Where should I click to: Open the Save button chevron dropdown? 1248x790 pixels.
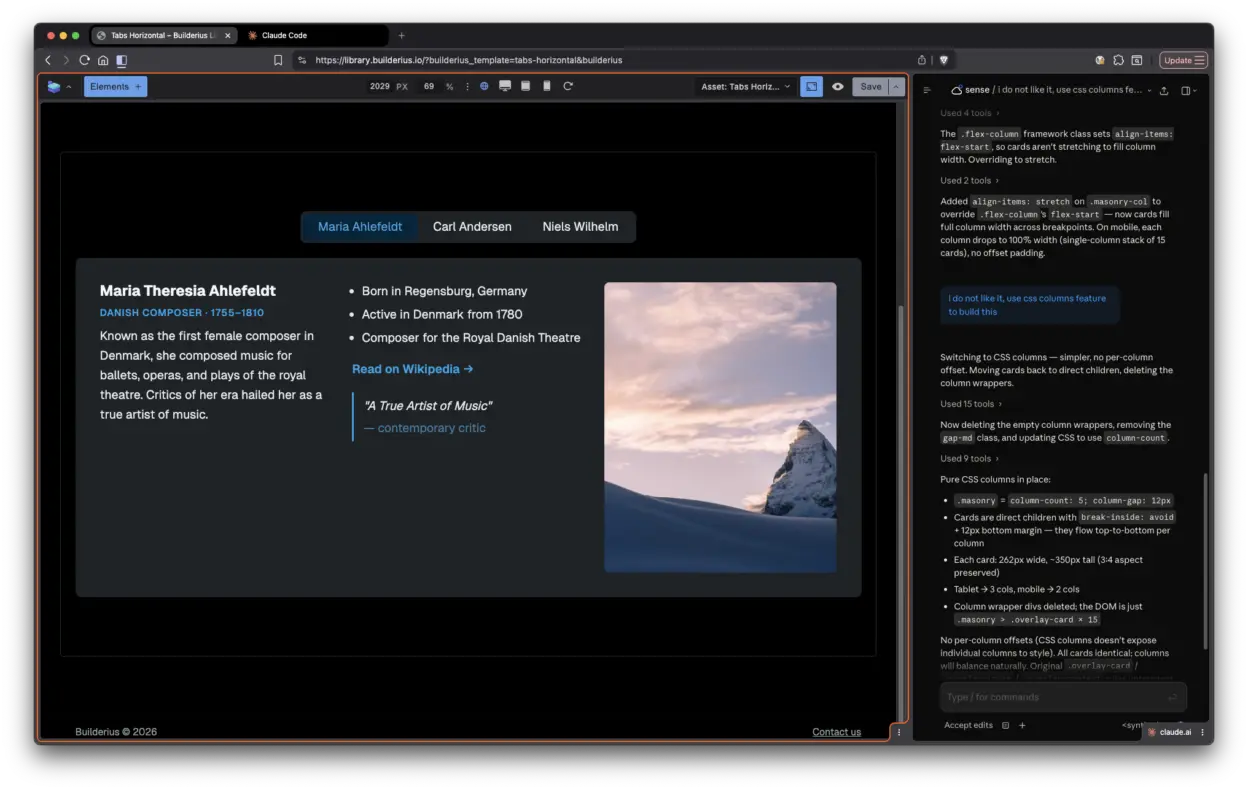895,86
